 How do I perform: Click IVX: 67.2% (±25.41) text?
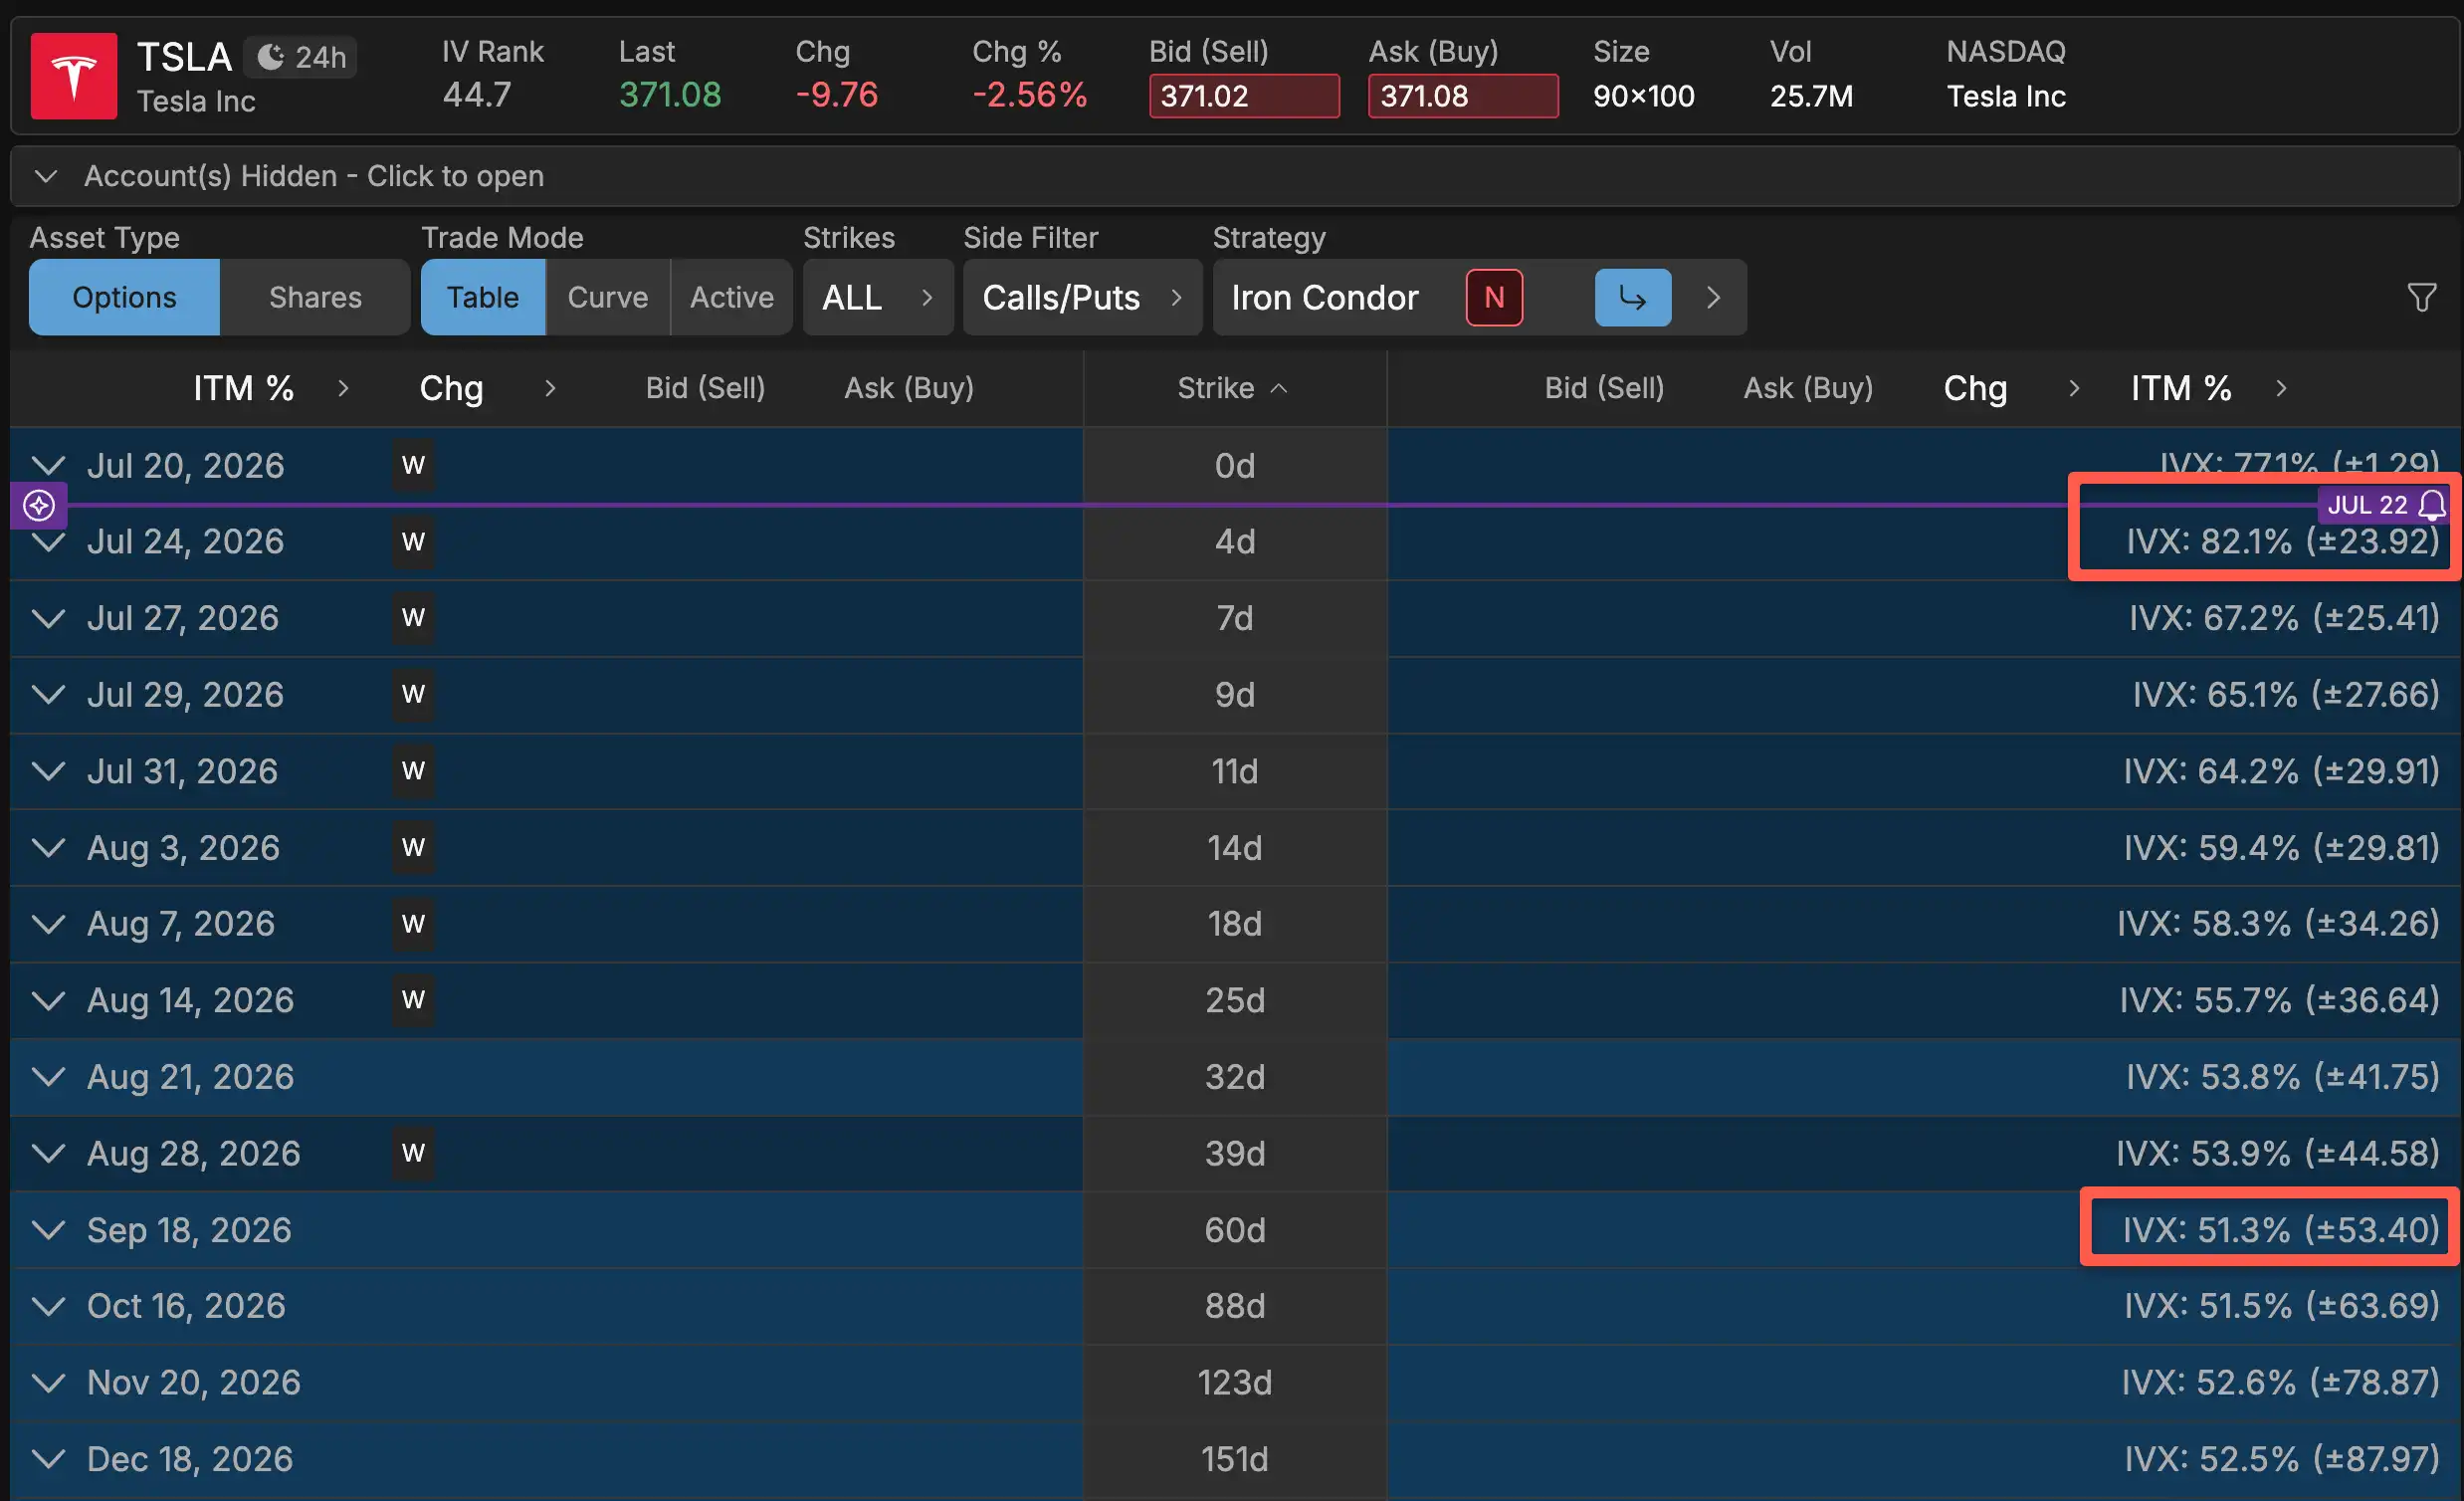(x=2284, y=618)
